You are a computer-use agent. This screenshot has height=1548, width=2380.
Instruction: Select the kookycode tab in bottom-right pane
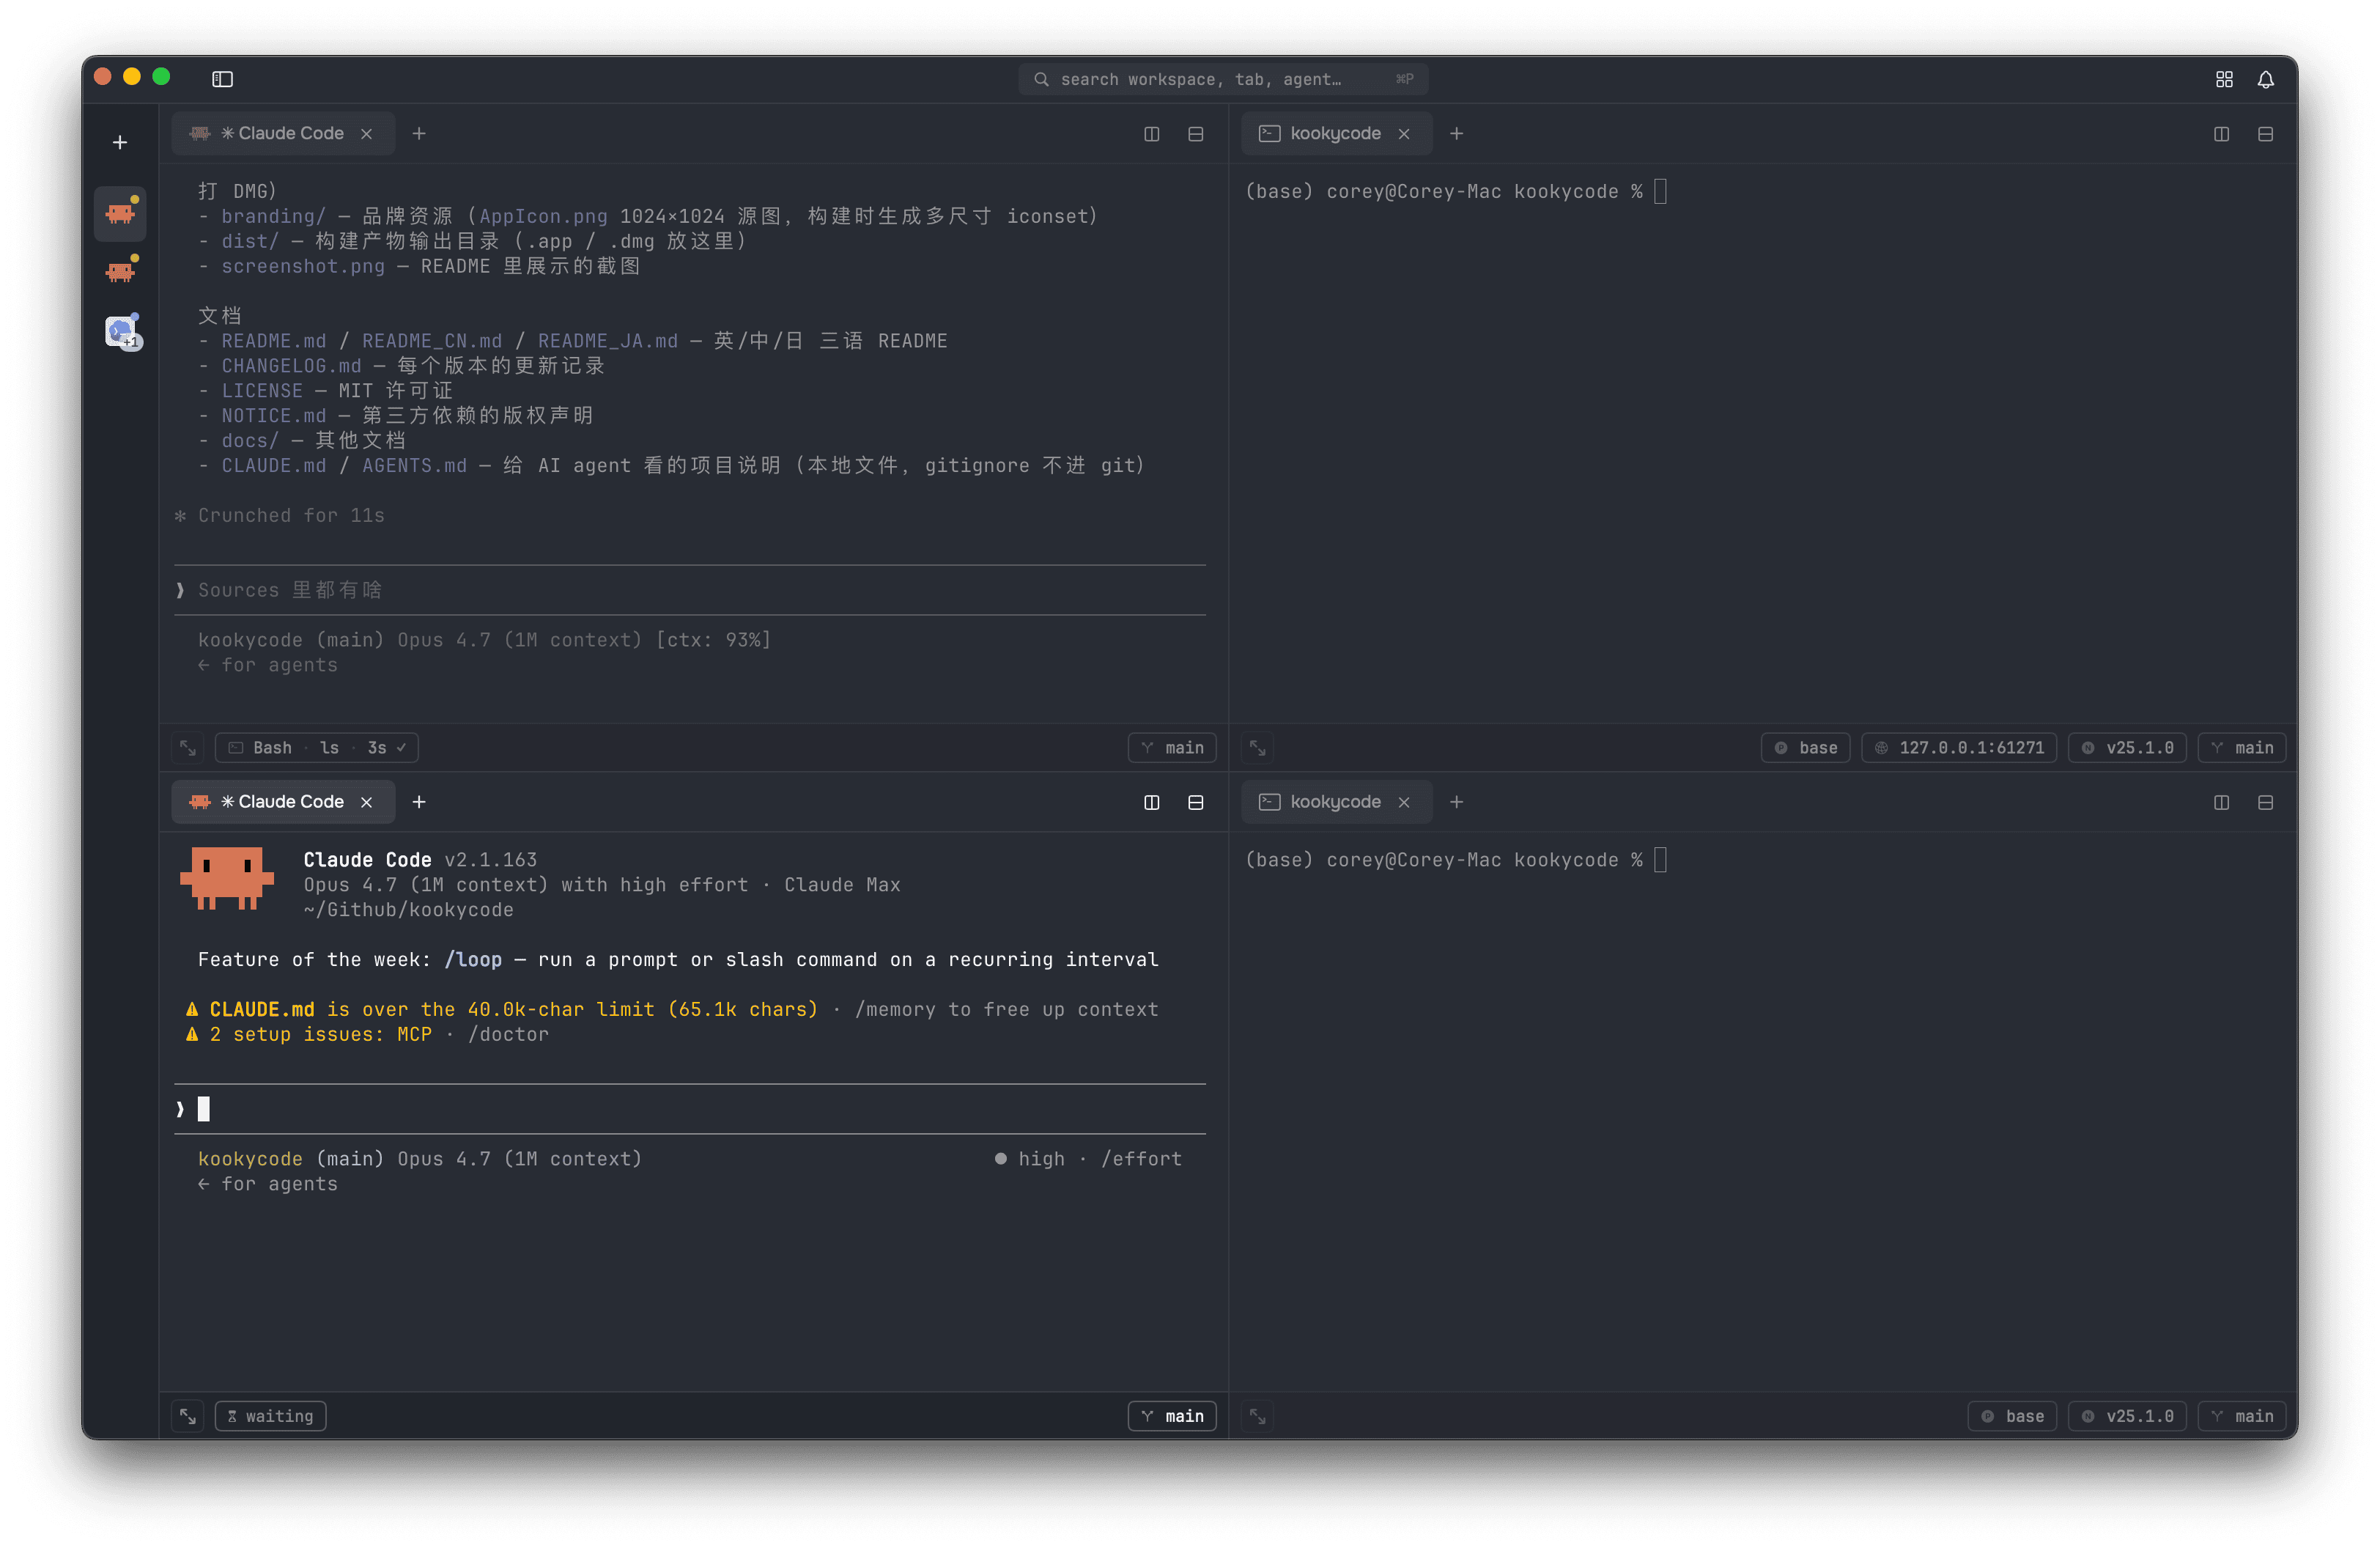pyautogui.click(x=1336, y=803)
